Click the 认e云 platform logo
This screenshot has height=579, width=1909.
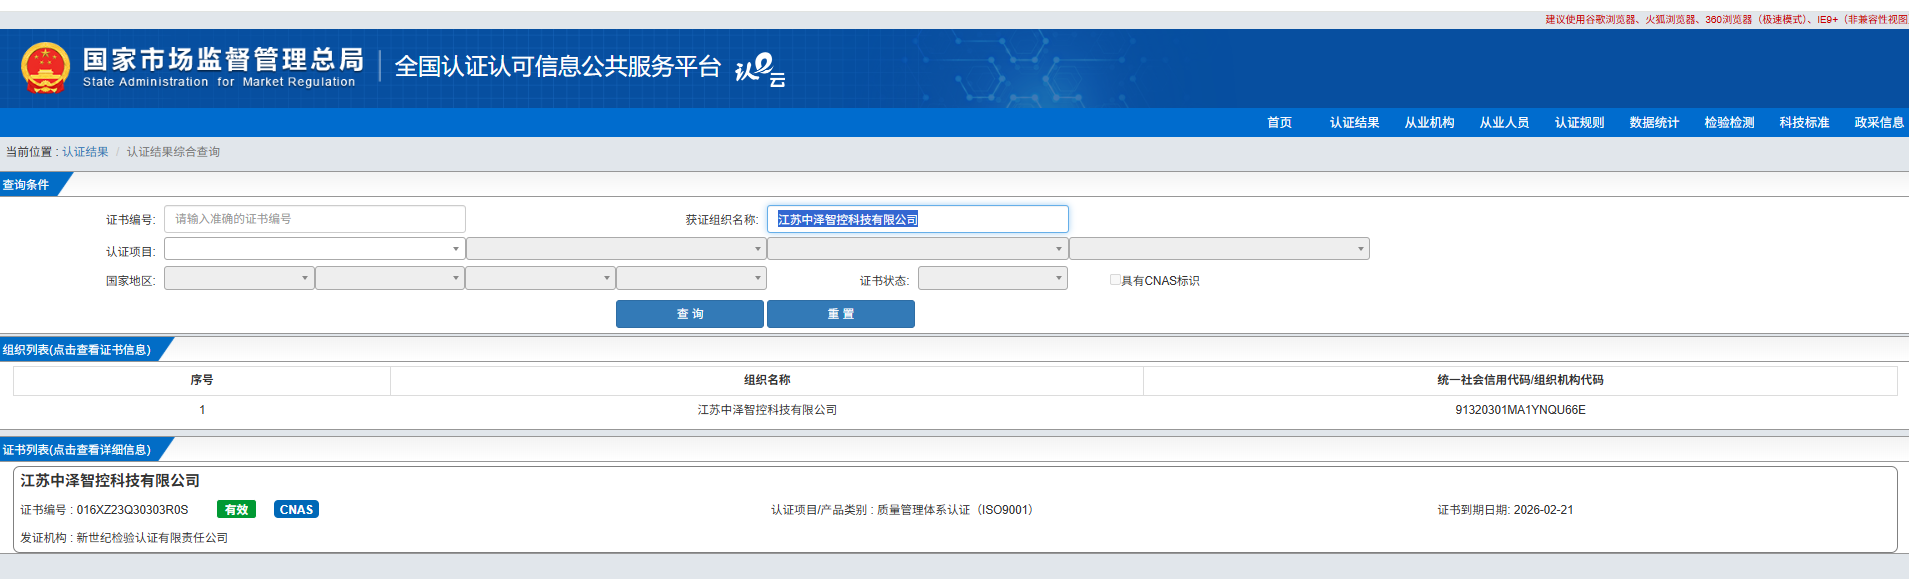point(760,69)
